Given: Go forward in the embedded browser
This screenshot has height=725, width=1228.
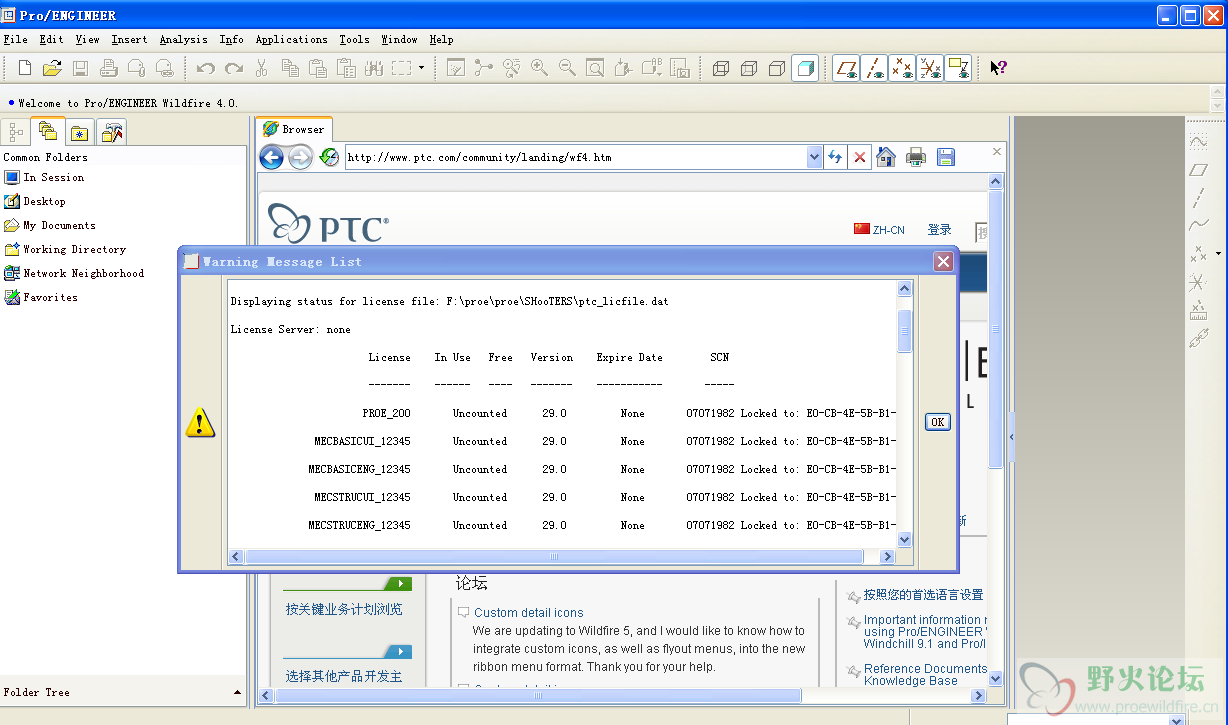Looking at the screenshot, I should tap(300, 157).
